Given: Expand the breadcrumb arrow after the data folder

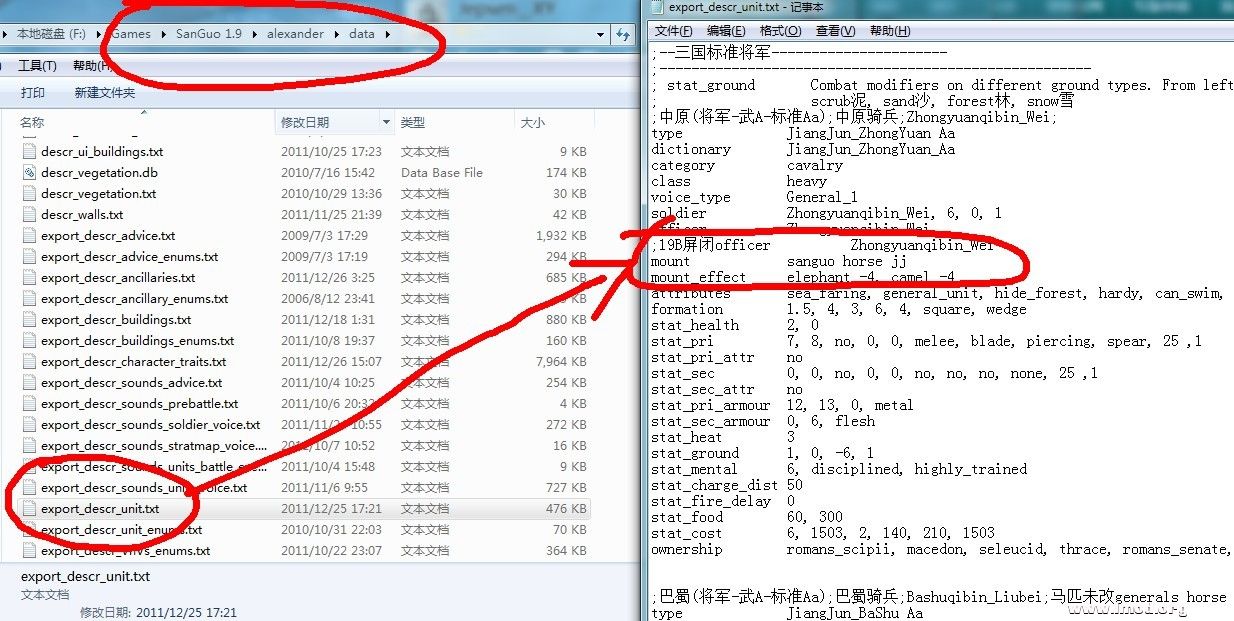Looking at the screenshot, I should [x=387, y=34].
